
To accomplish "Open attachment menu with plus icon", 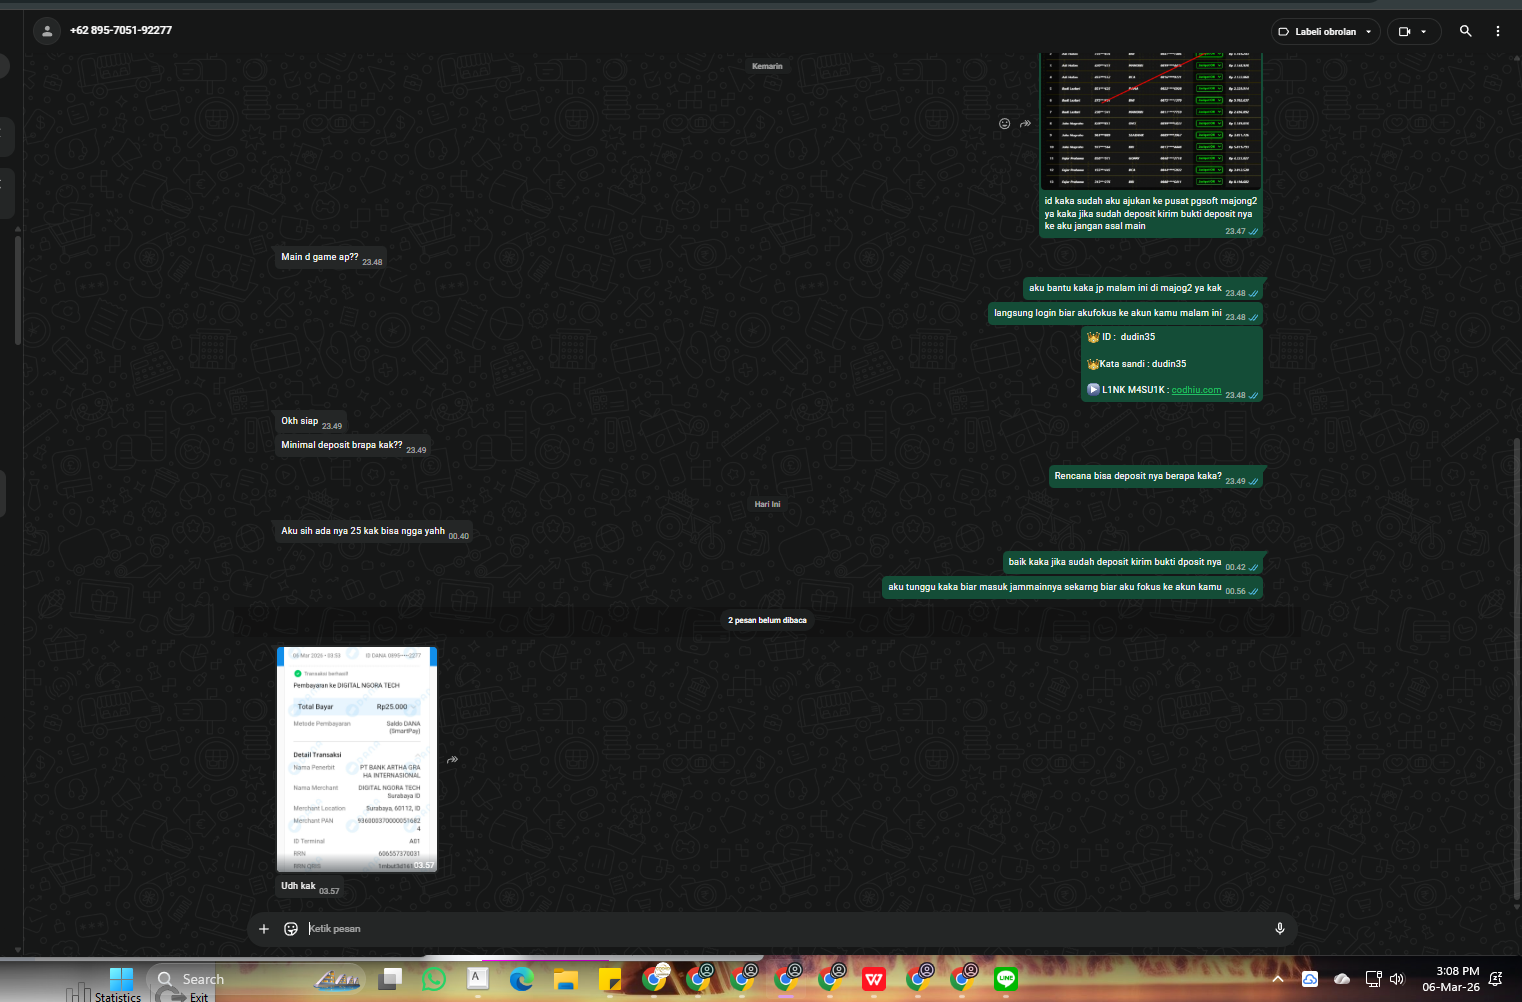I will pyautogui.click(x=264, y=929).
